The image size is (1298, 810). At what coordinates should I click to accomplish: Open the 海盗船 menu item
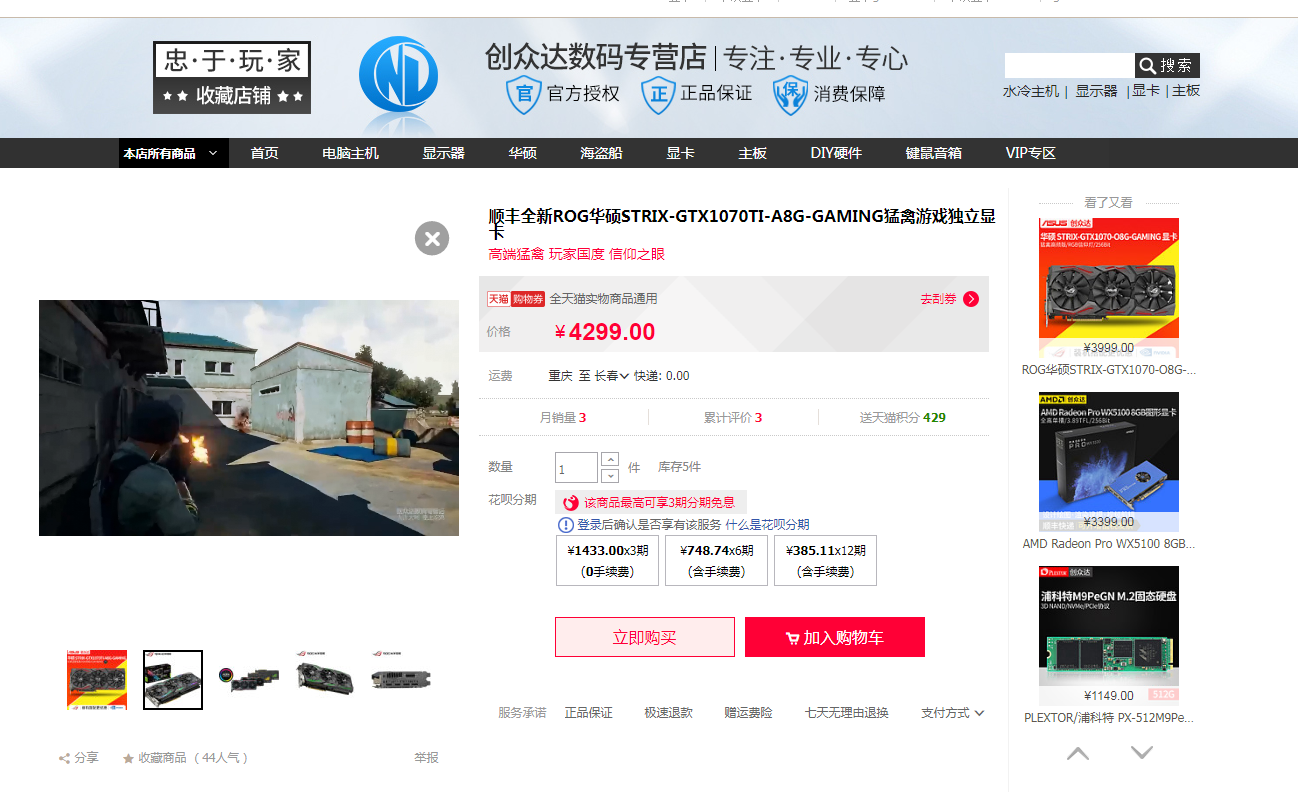[x=601, y=153]
